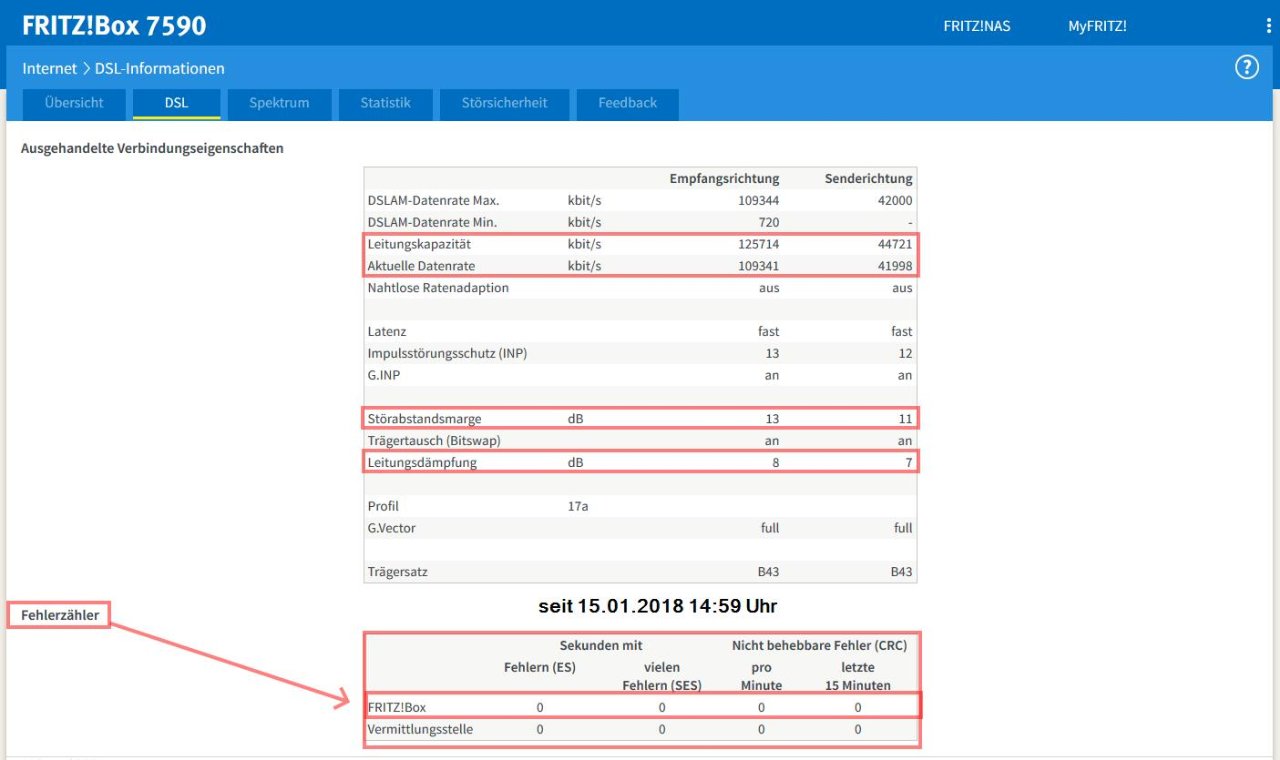Click the FRITZ!Box 7590 logo title
The height and width of the screenshot is (760, 1280).
[x=114, y=25]
